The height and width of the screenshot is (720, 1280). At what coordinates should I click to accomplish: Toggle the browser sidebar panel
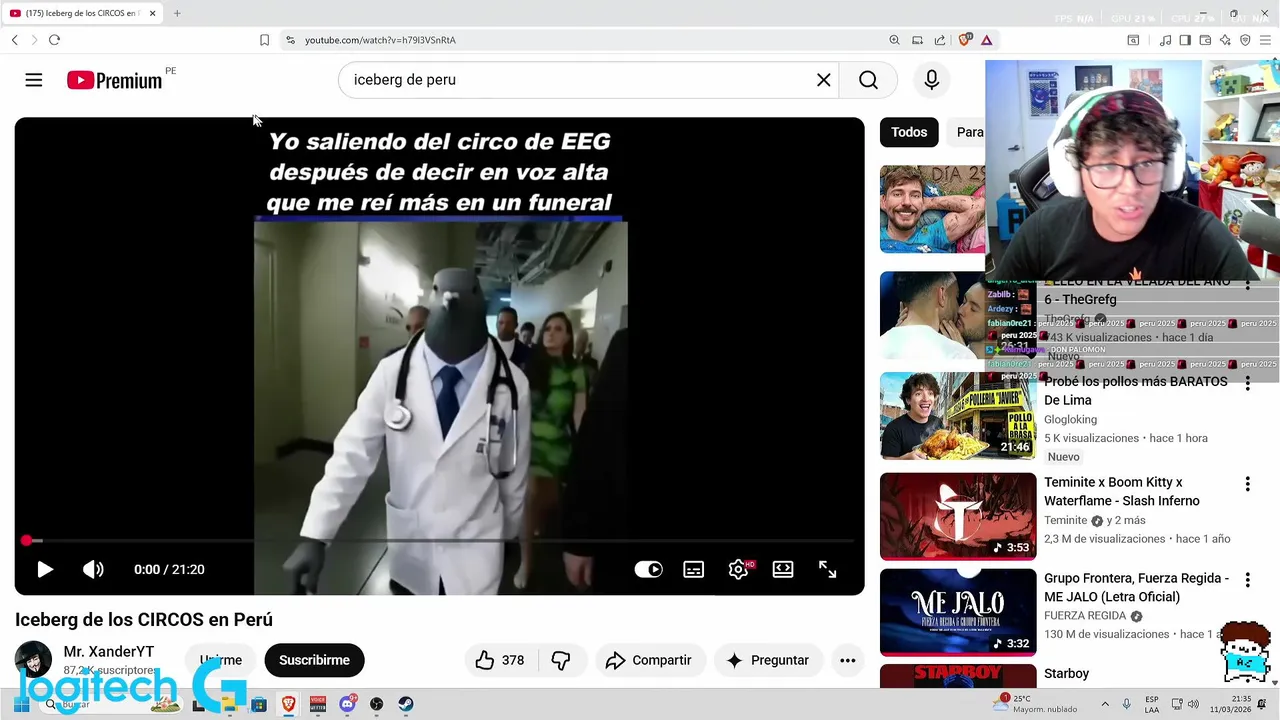point(1185,40)
